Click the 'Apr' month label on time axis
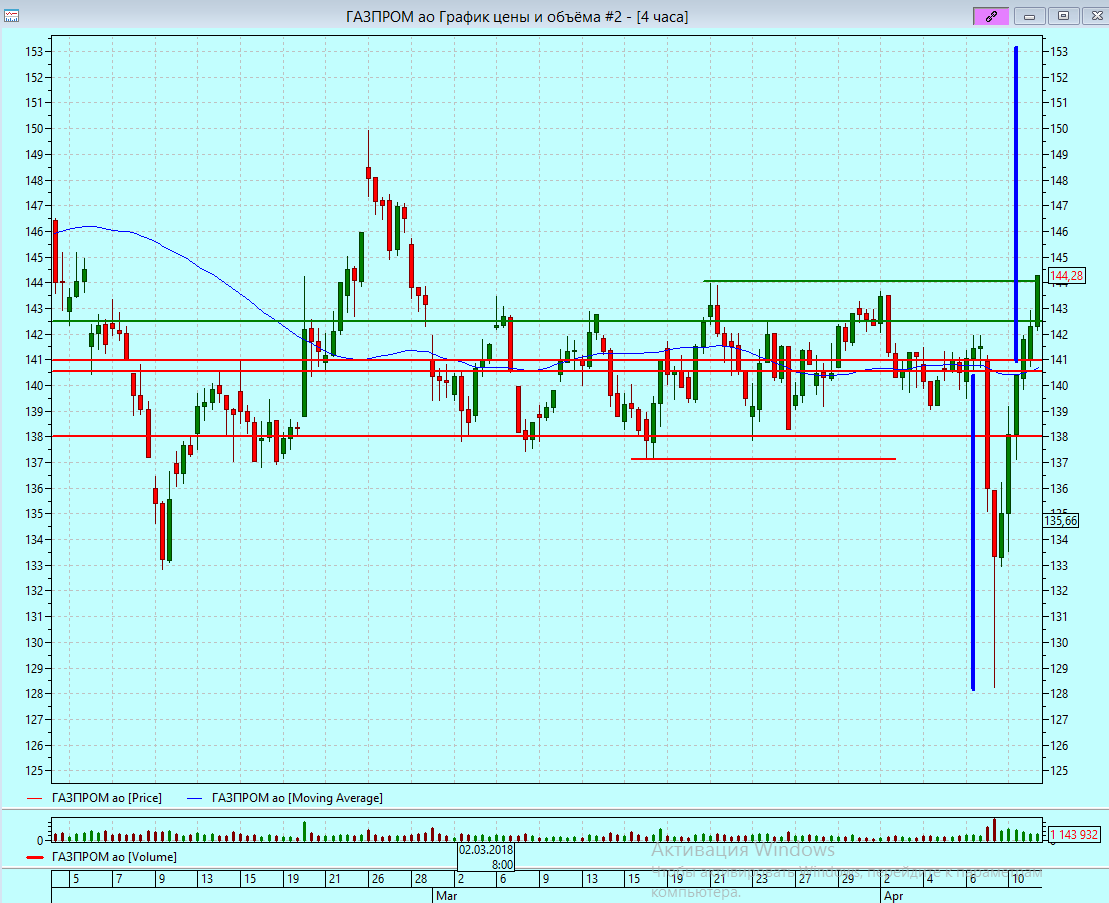This screenshot has width=1109, height=903. 893,896
